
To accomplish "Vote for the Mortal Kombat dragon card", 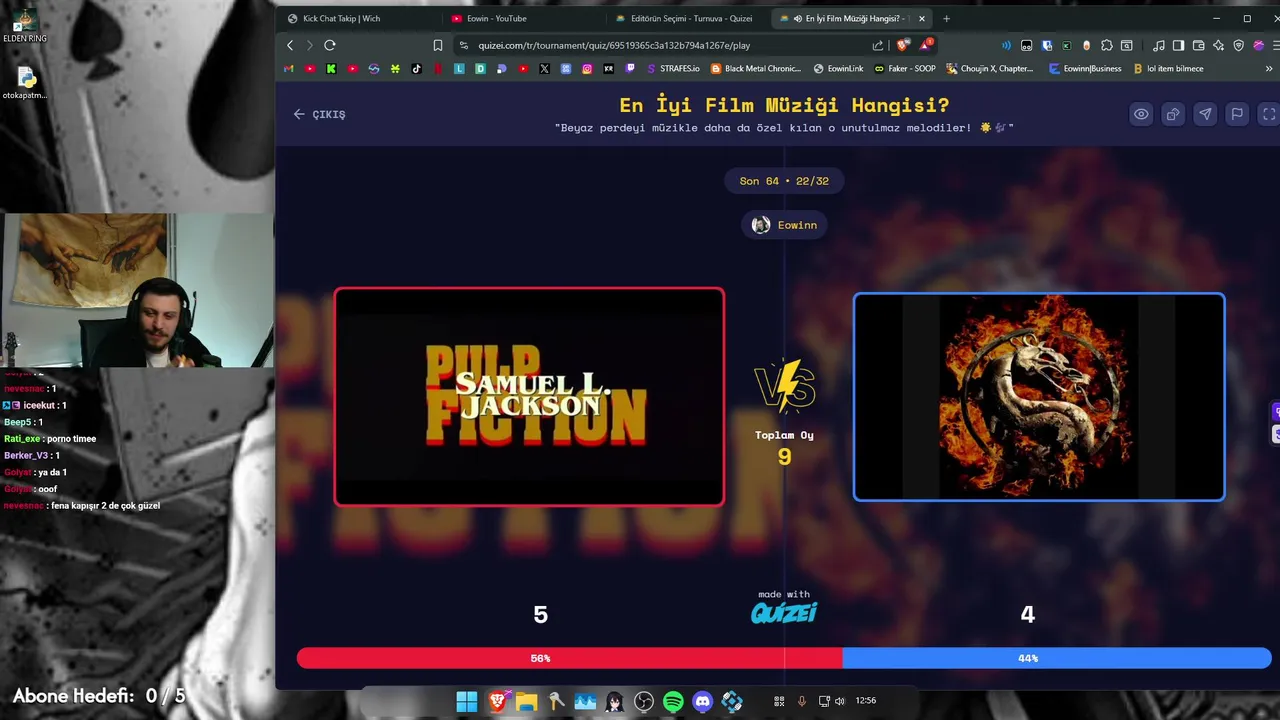I will pyautogui.click(x=1039, y=397).
